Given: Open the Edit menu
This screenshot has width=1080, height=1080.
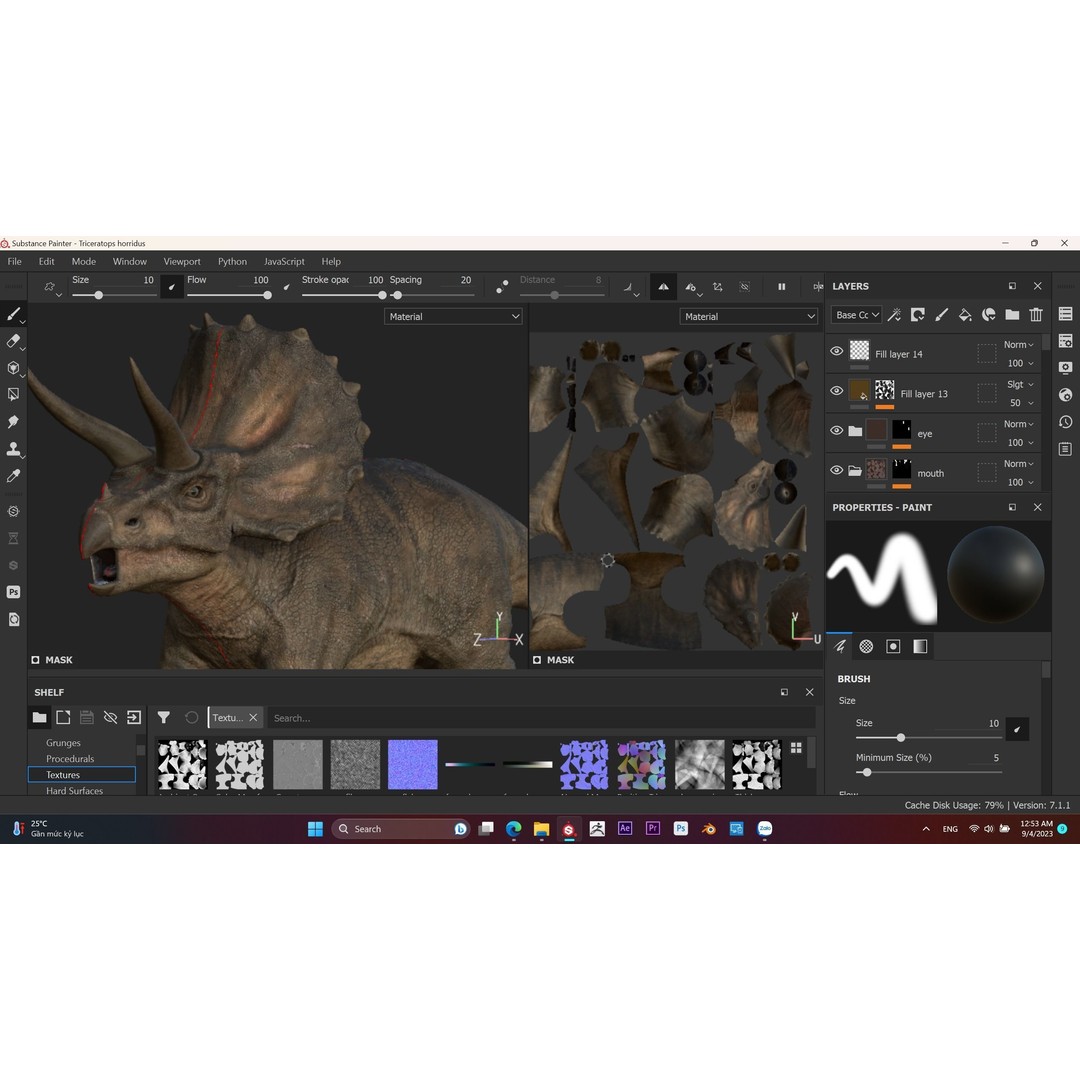Looking at the screenshot, I should coord(46,262).
